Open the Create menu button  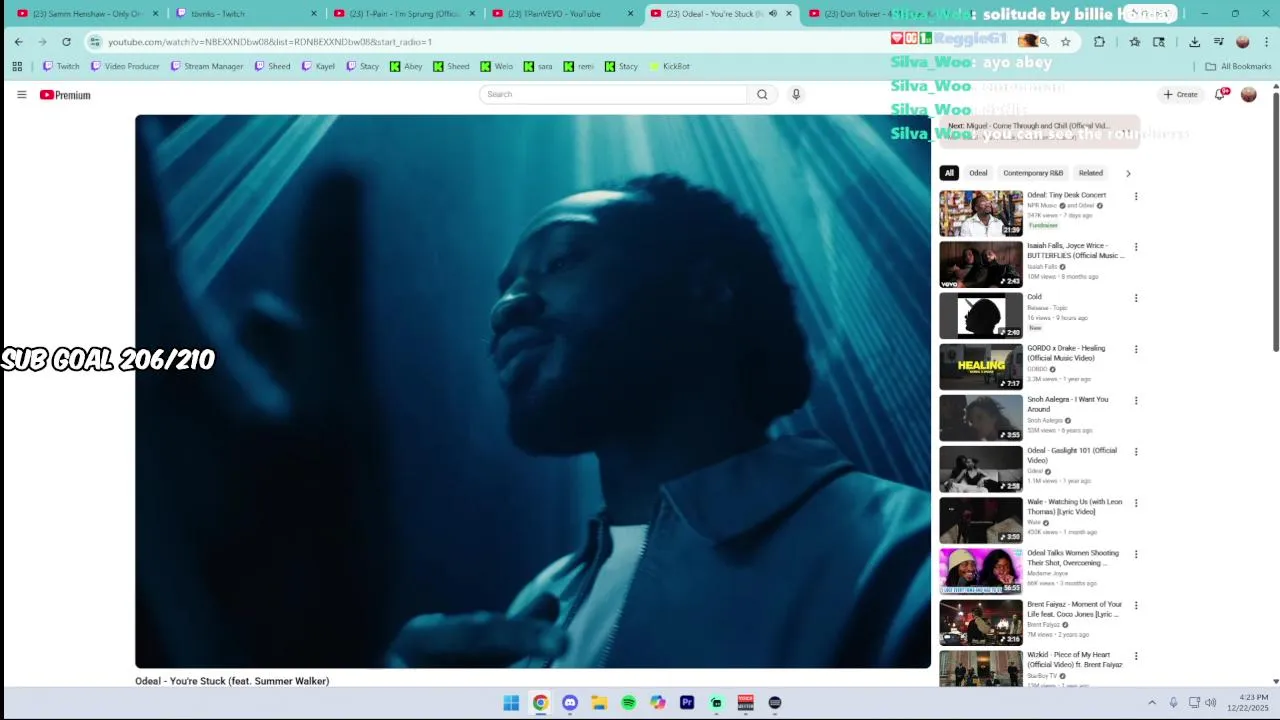pyautogui.click(x=1181, y=94)
